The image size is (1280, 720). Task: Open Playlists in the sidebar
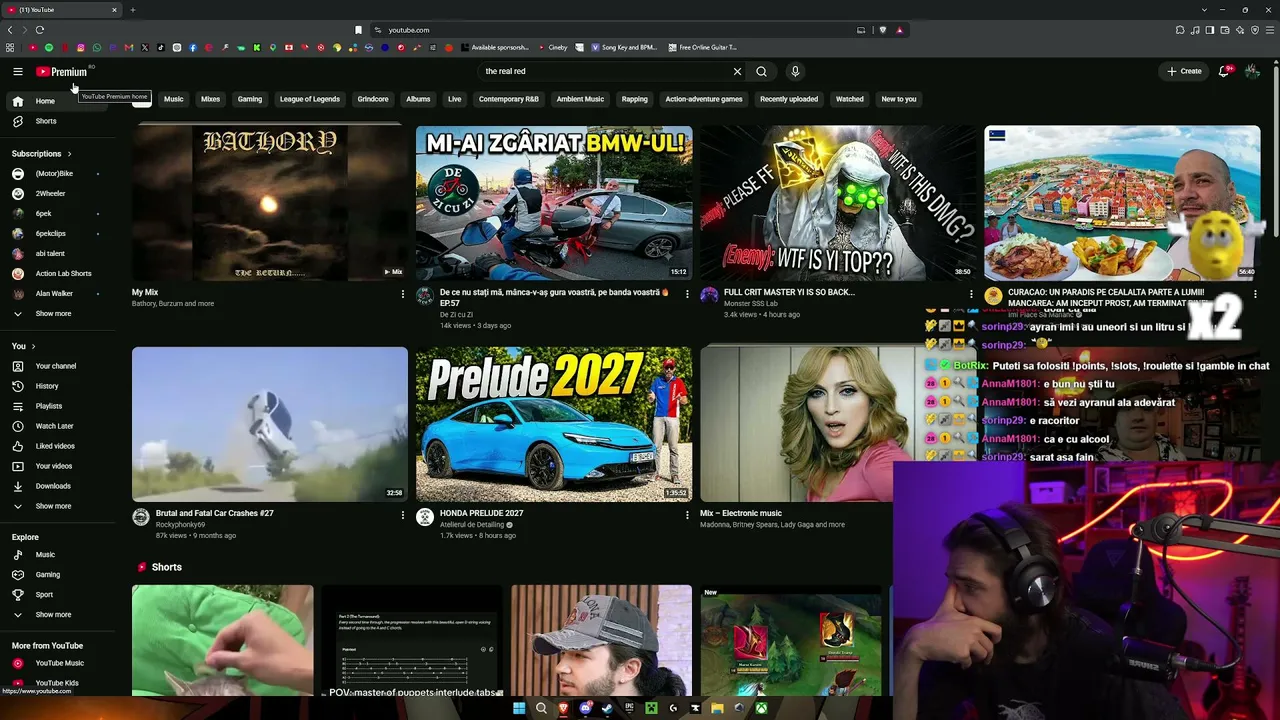(56, 406)
